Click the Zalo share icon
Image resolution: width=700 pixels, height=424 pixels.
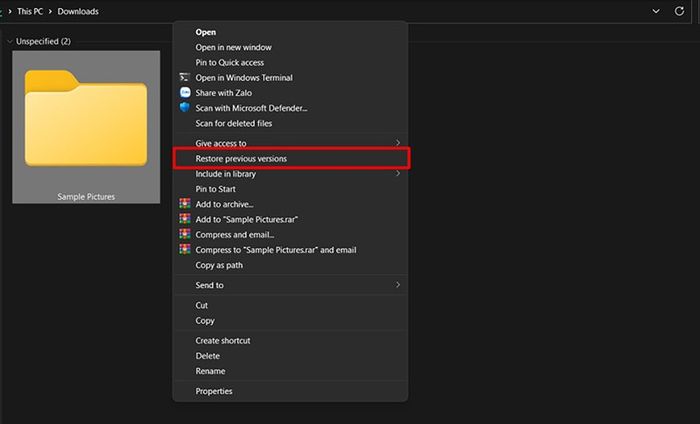pos(185,92)
